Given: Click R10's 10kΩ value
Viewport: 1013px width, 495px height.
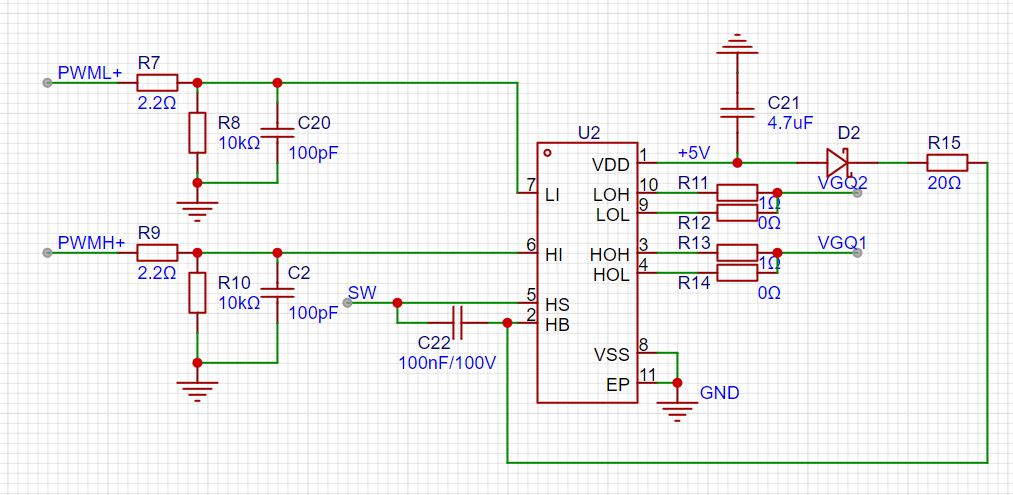Looking at the screenshot, I should click(x=239, y=302).
